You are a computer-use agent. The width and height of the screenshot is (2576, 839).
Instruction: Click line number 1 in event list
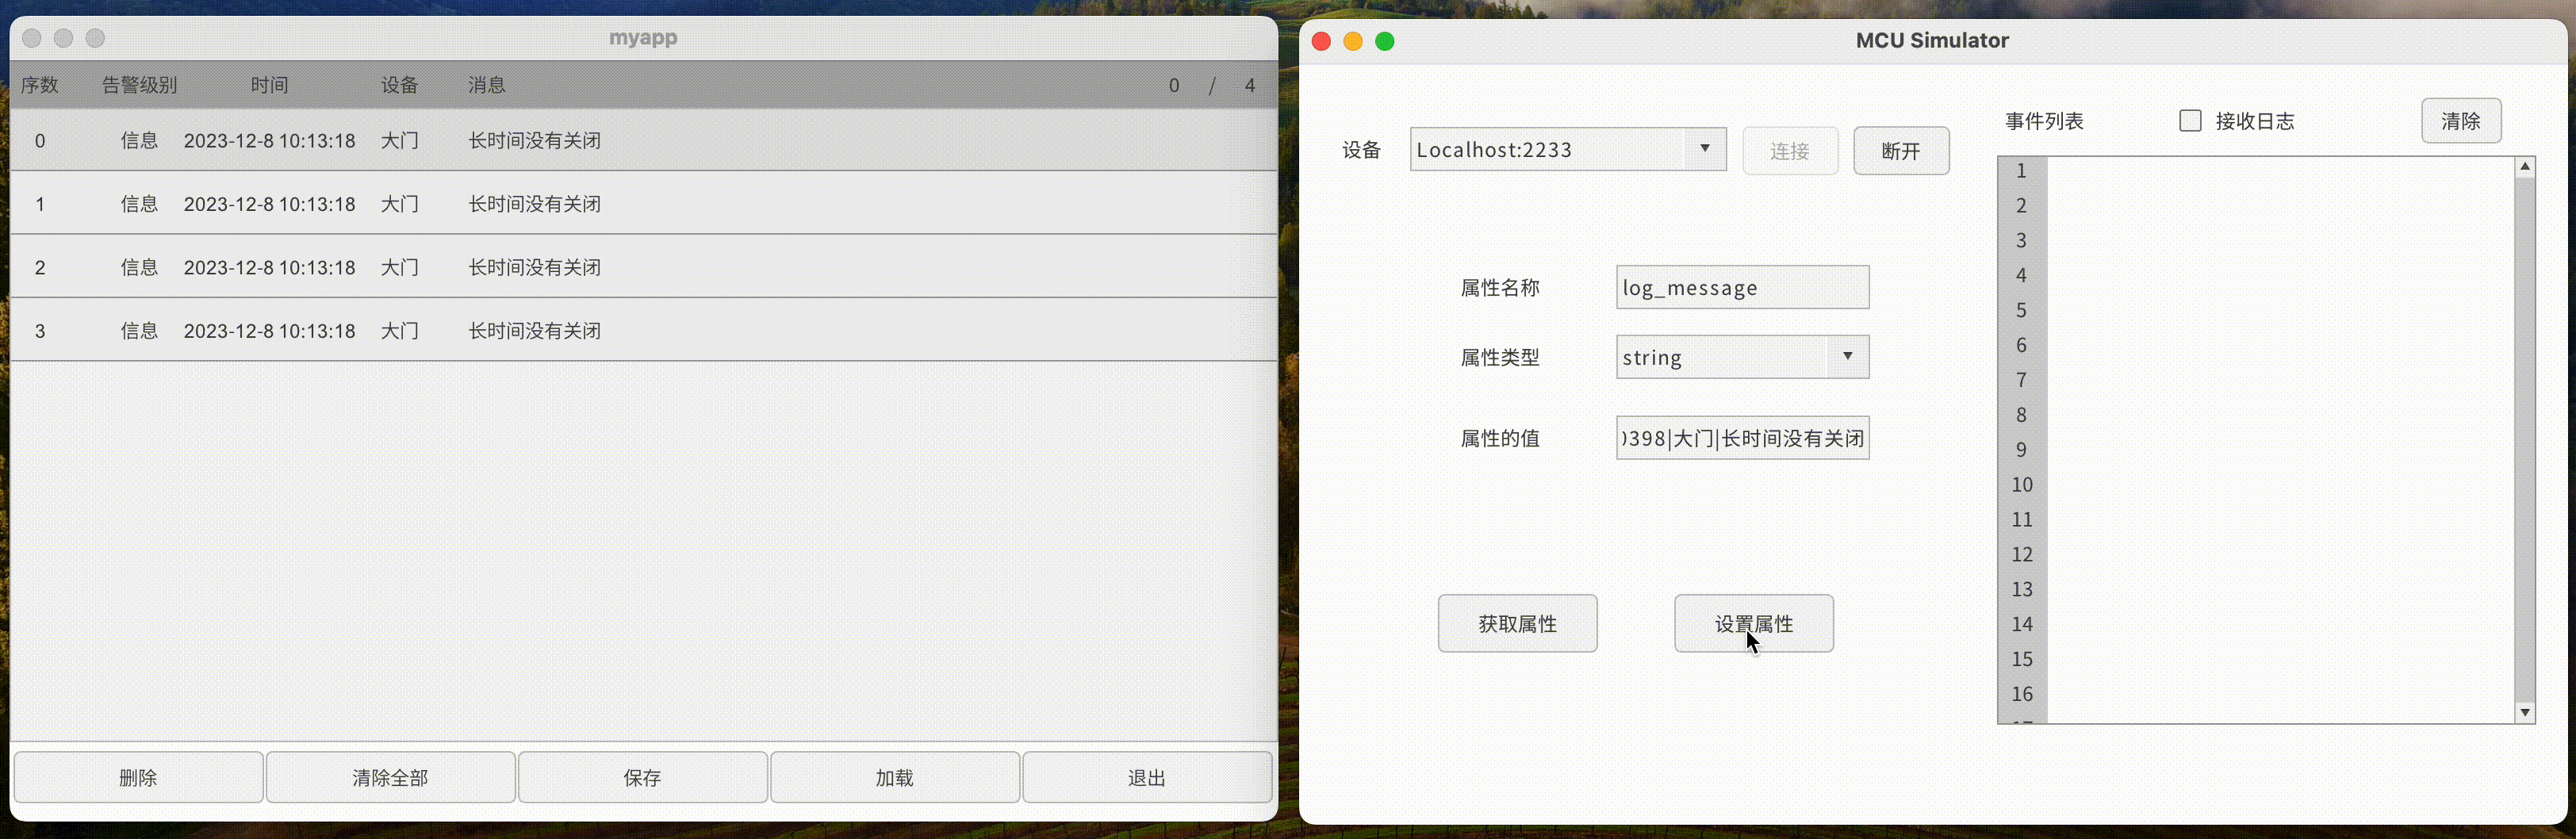click(x=2021, y=171)
